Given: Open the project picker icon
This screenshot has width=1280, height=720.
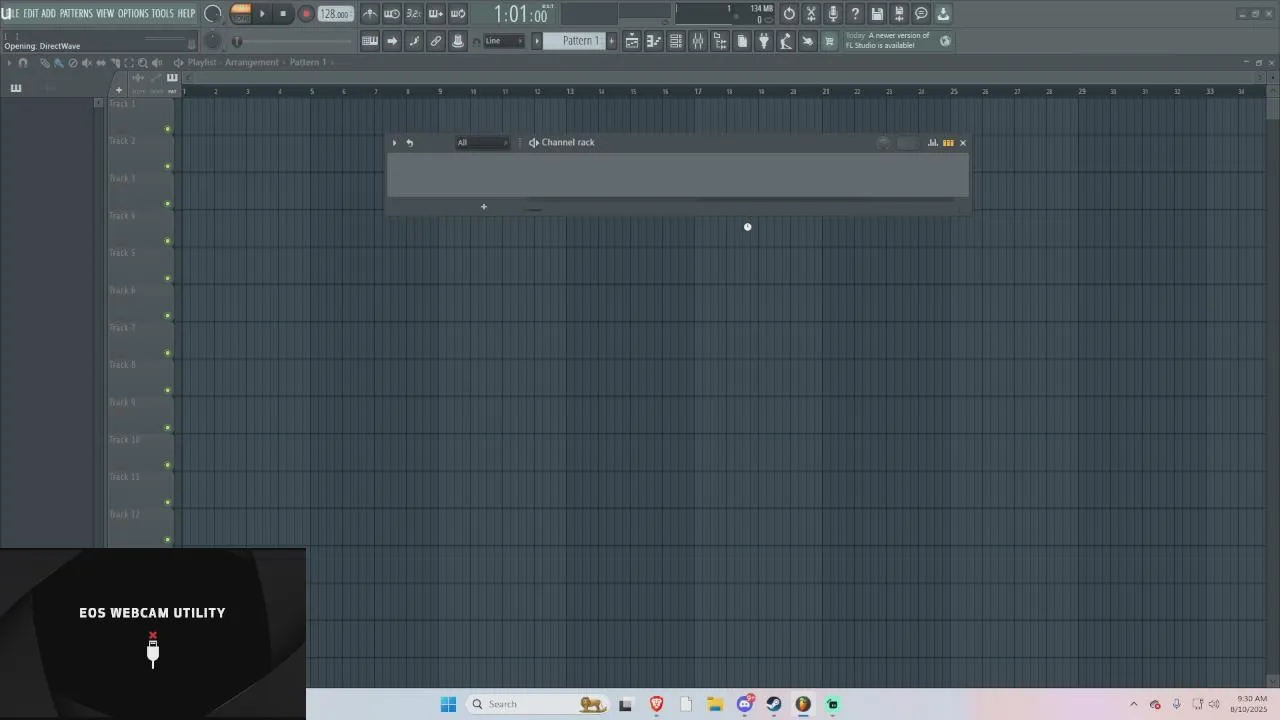Looking at the screenshot, I should click(742, 41).
